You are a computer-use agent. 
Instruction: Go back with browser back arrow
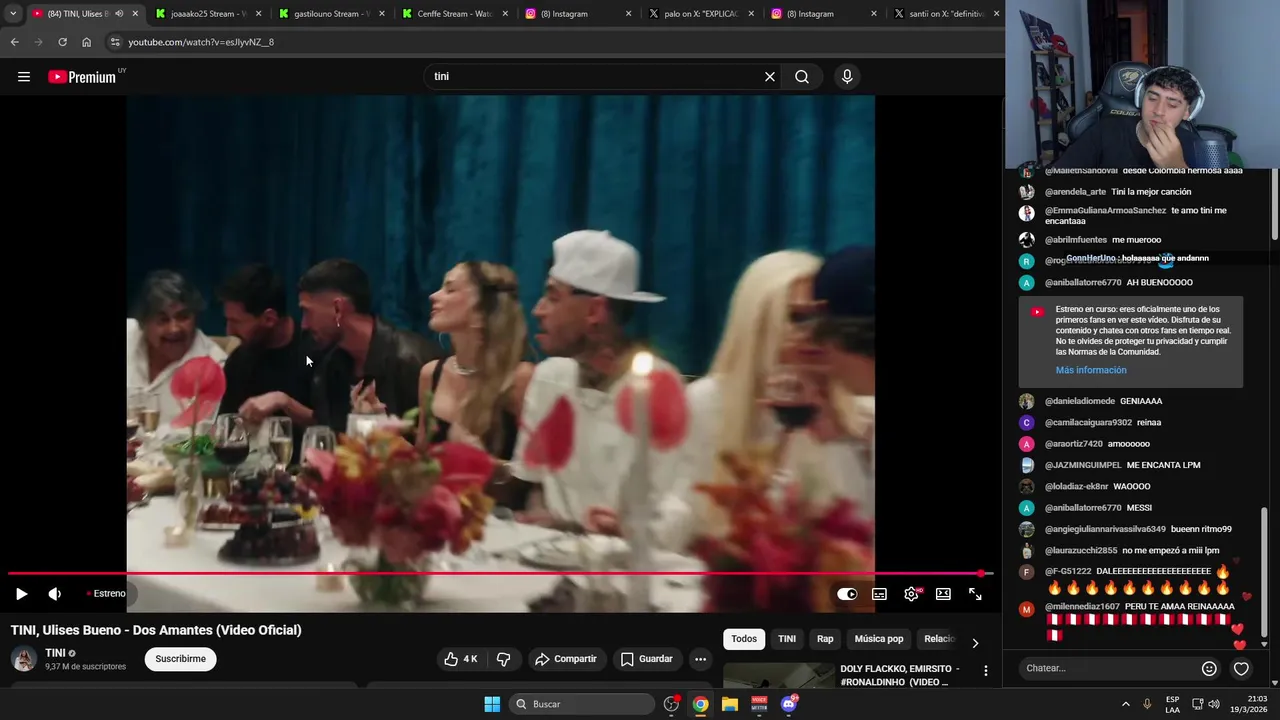coord(14,42)
